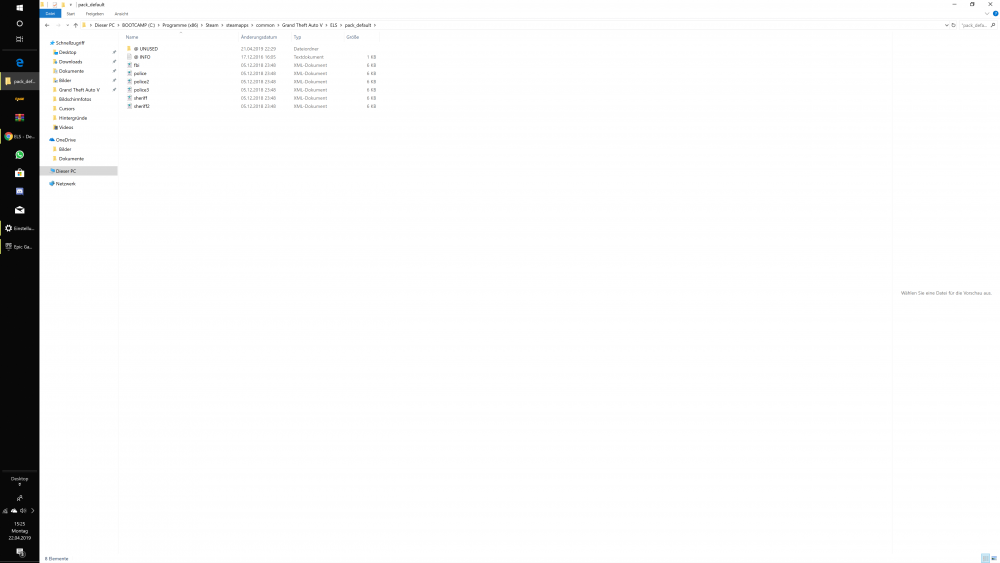
Task: Select Netzwerk in navigation pane
Action: click(65, 184)
